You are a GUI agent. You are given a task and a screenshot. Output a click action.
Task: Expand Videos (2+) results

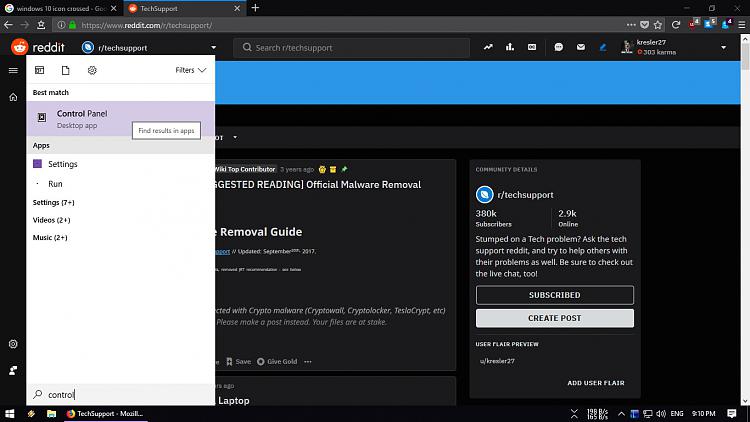pos(51,220)
